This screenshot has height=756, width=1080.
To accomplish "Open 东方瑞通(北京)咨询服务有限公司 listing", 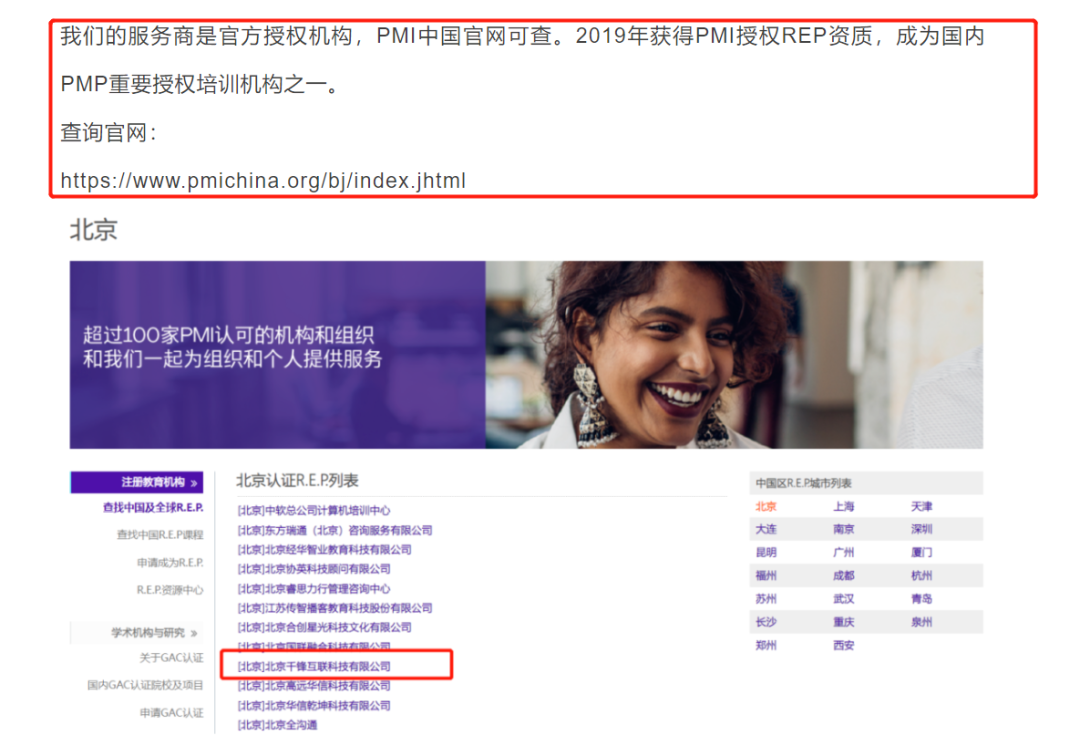I will tap(335, 530).
